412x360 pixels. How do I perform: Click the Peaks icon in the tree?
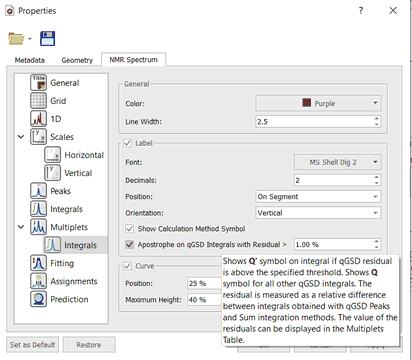[x=39, y=191]
